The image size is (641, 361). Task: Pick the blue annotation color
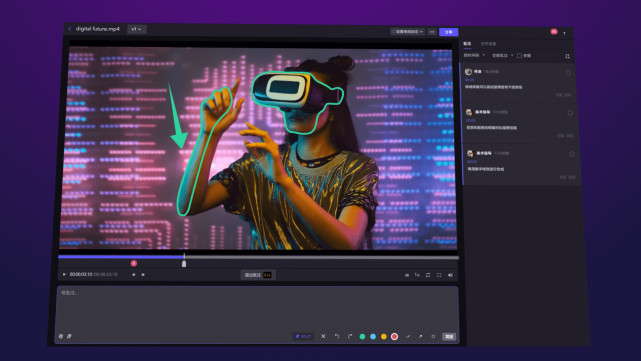[373, 336]
